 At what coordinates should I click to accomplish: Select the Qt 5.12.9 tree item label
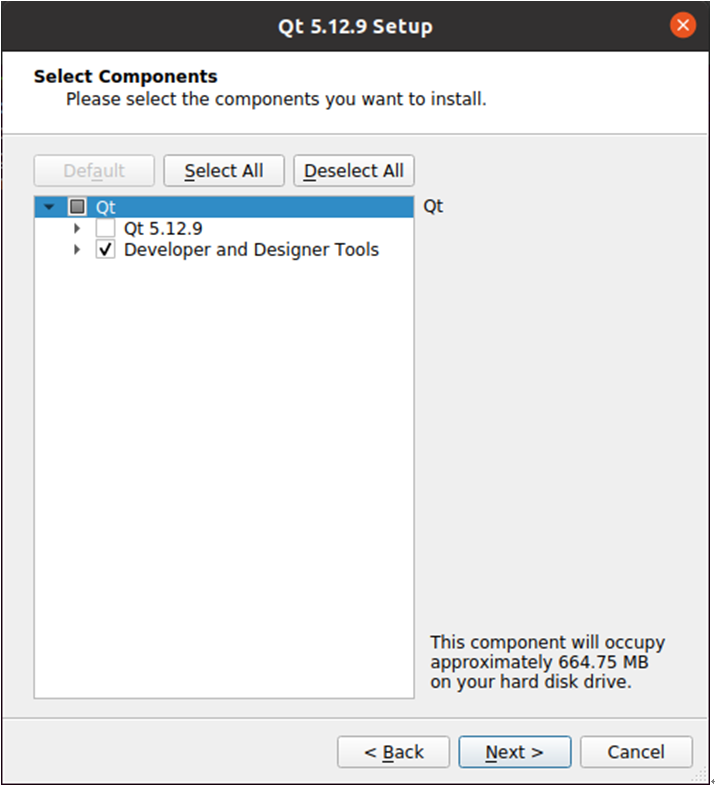point(163,228)
